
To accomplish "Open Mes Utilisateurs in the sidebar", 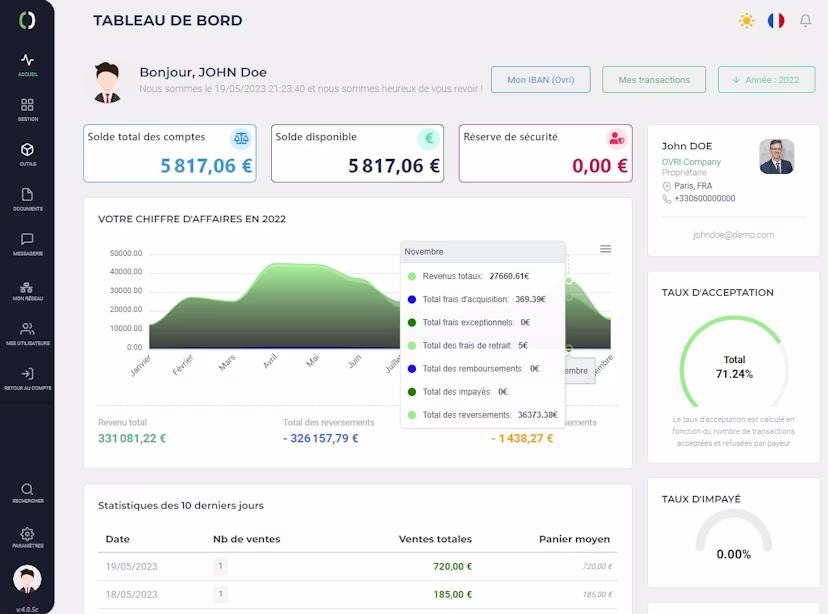I will pyautogui.click(x=27, y=333).
